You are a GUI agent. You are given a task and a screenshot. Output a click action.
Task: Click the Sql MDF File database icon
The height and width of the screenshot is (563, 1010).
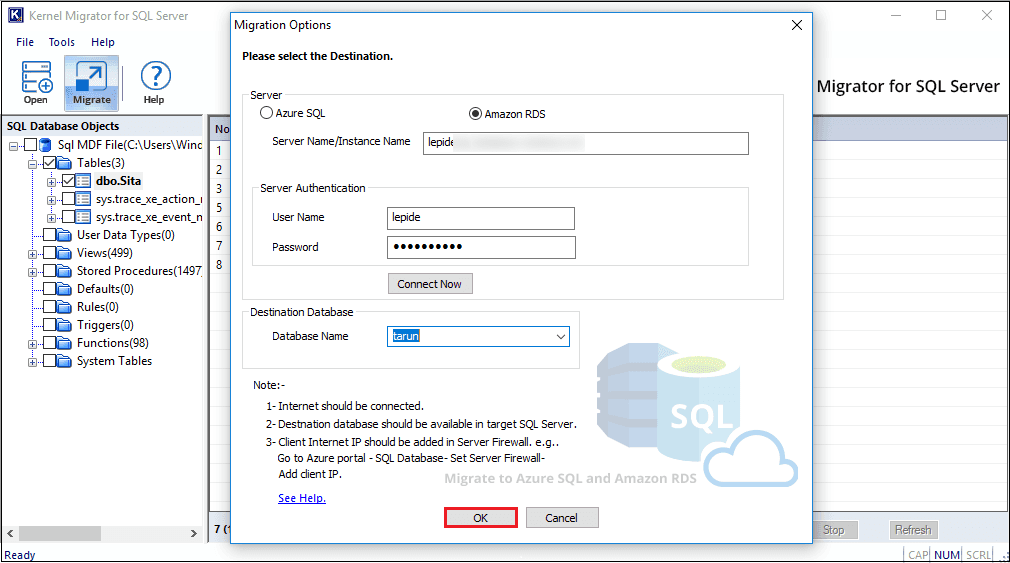45,145
